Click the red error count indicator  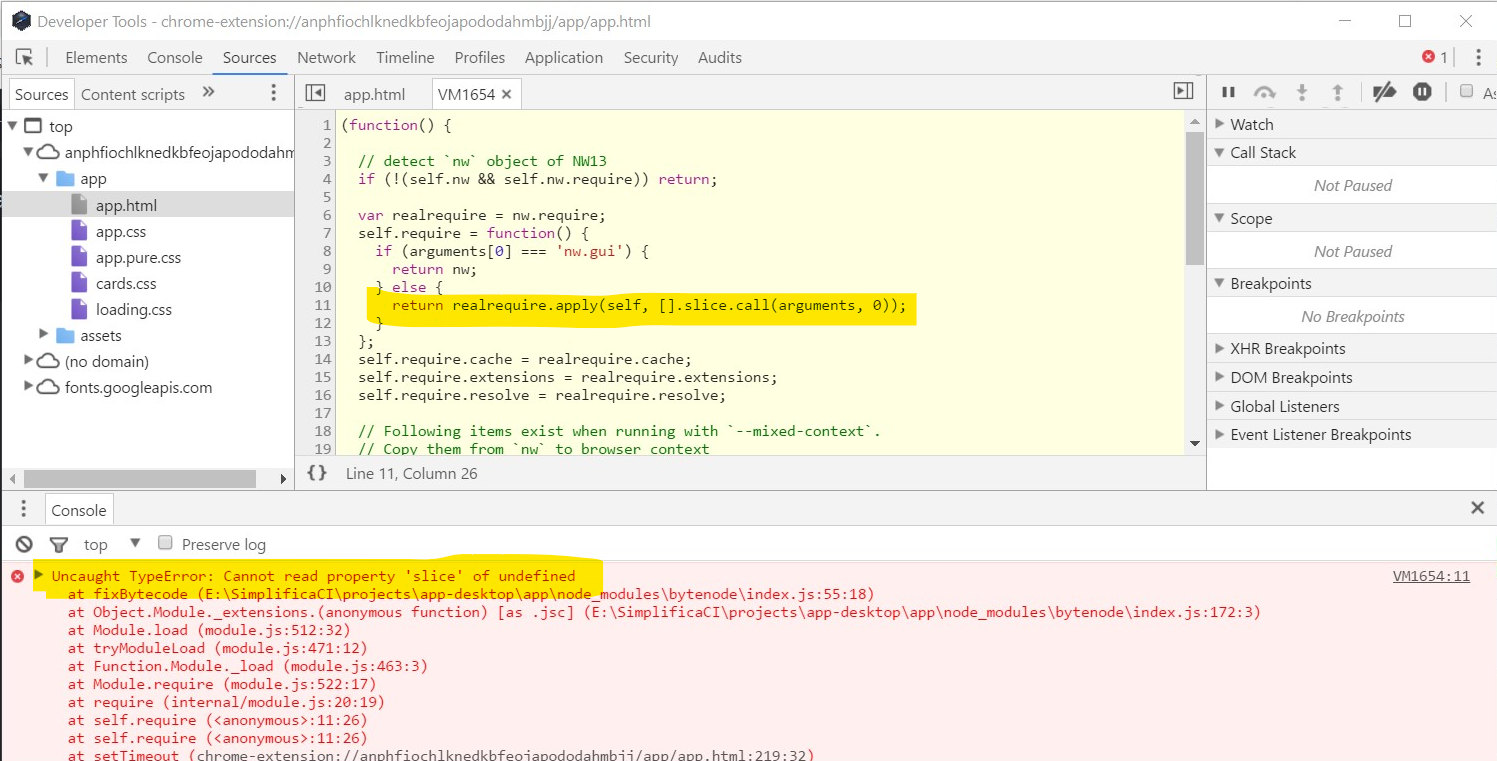(x=1435, y=58)
